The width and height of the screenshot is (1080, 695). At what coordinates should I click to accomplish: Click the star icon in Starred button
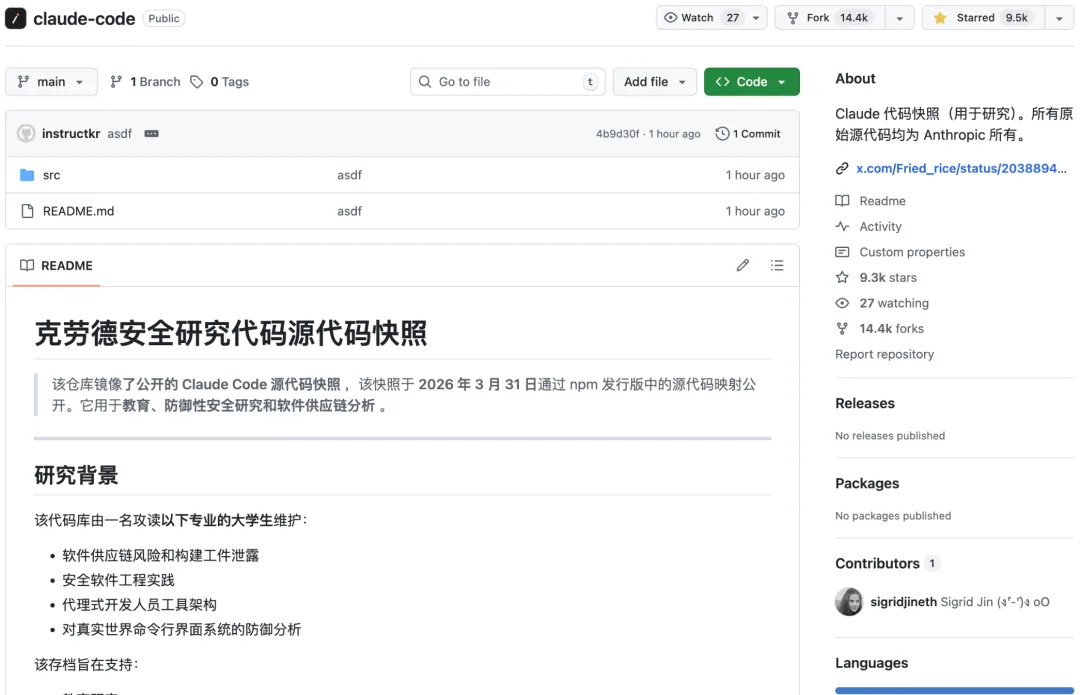[940, 19]
